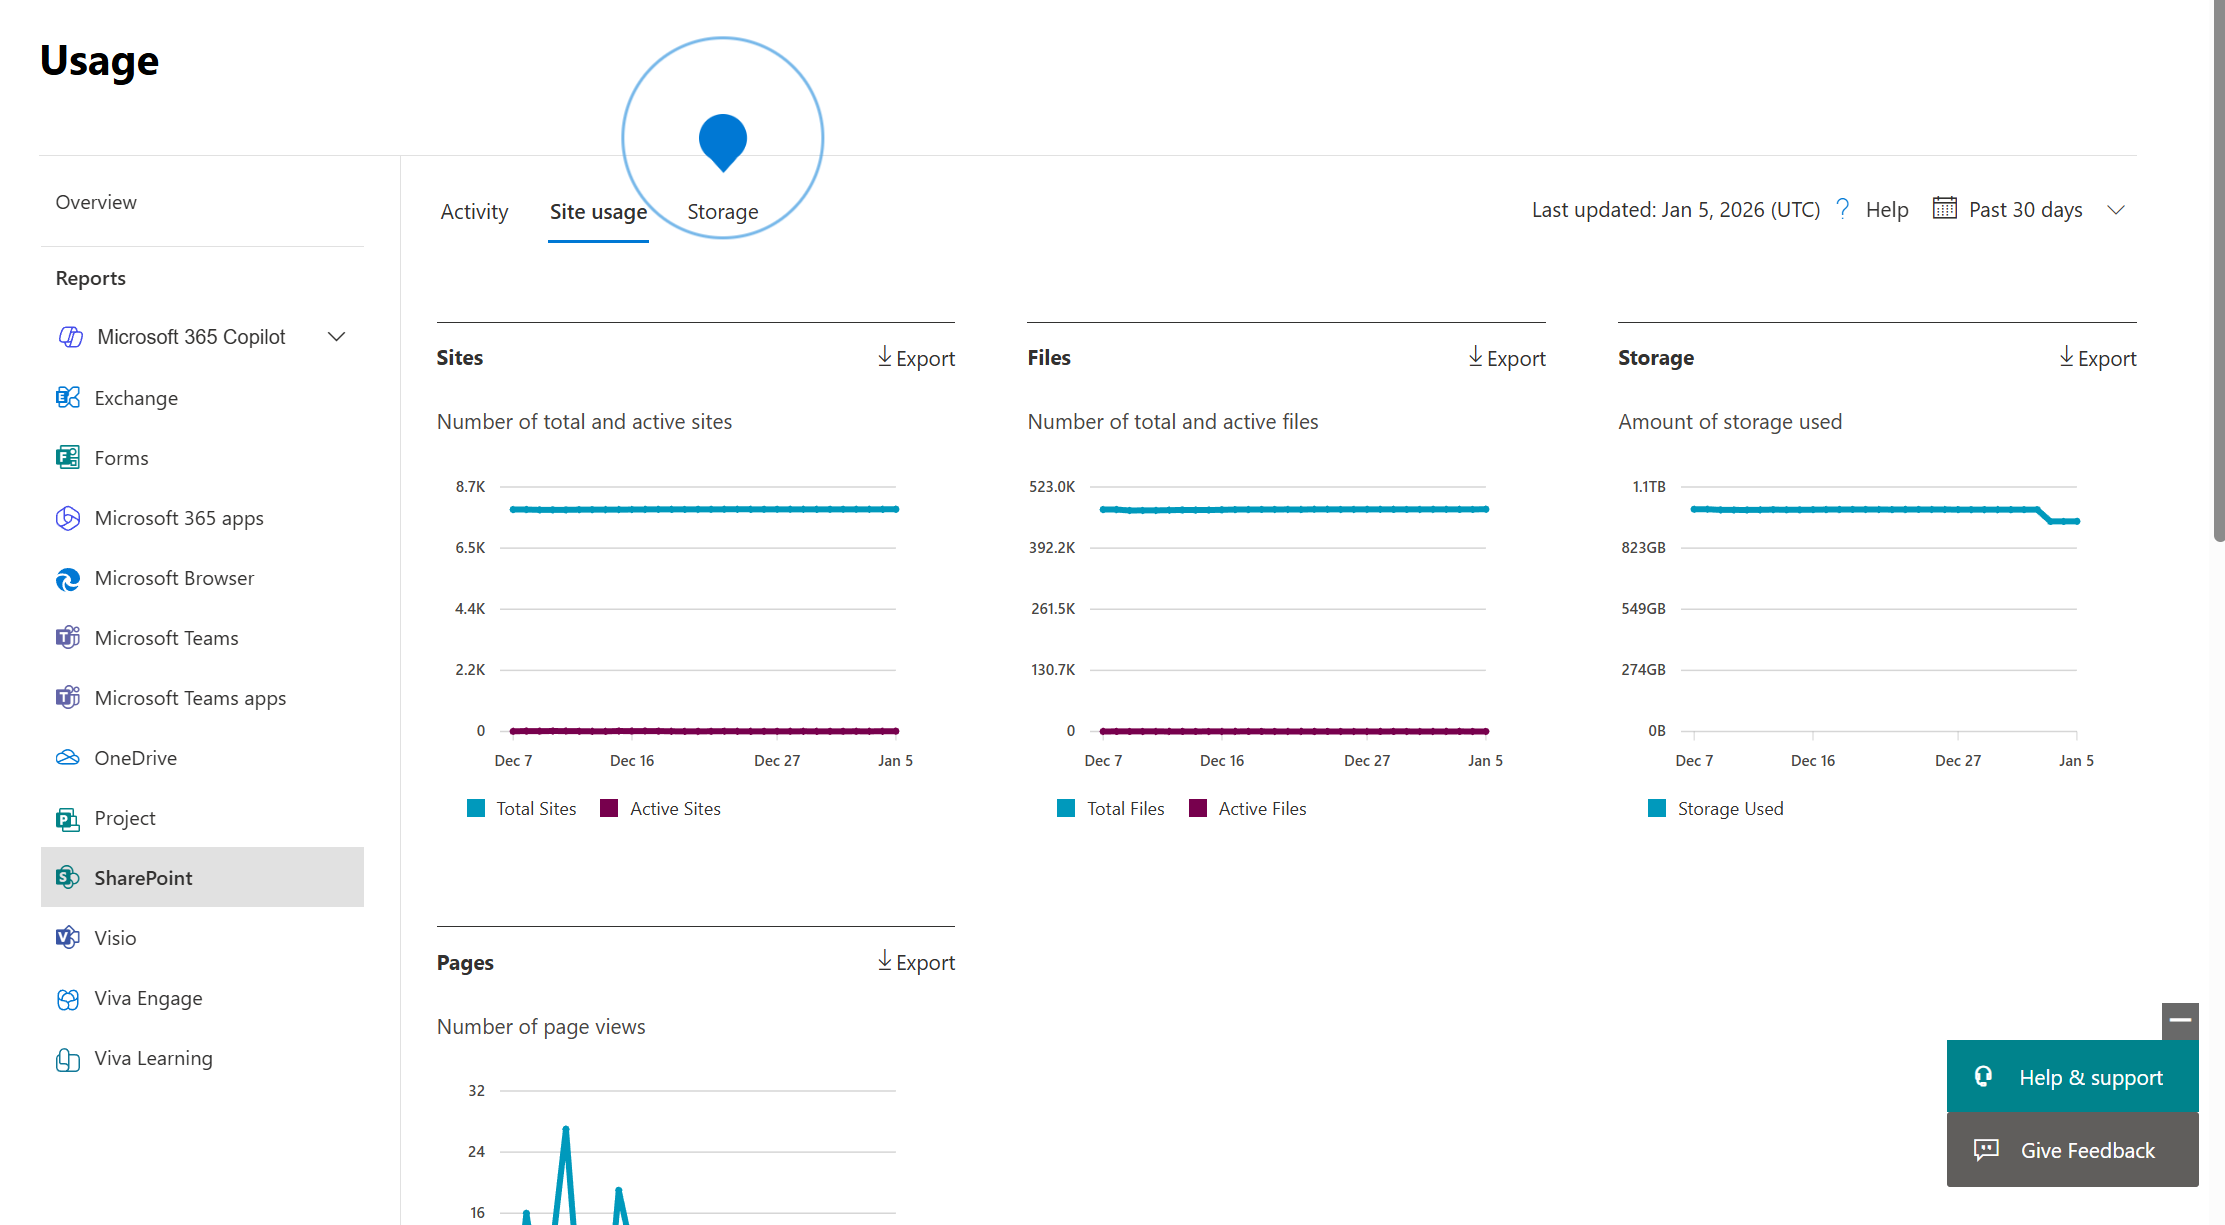Open the Visio usage report
The width and height of the screenshot is (2225, 1225).
click(114, 937)
